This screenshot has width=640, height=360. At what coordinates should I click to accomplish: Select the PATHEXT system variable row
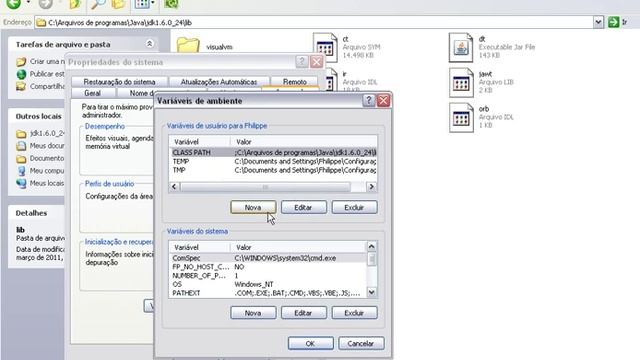coord(268,293)
